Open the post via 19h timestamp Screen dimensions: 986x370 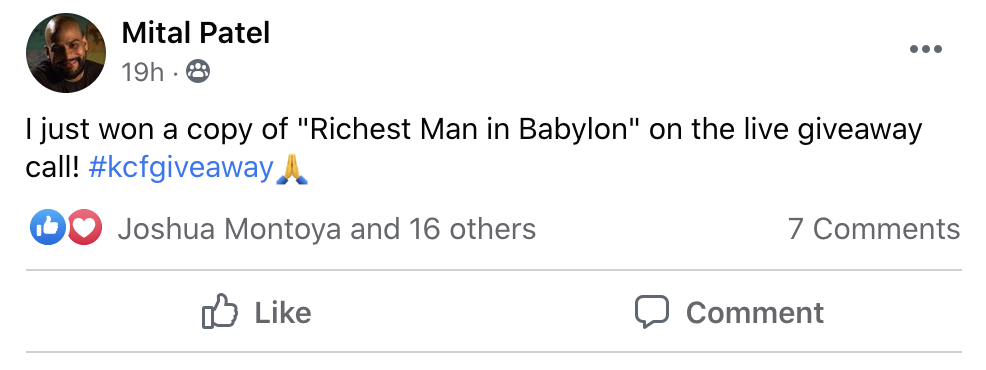(143, 72)
